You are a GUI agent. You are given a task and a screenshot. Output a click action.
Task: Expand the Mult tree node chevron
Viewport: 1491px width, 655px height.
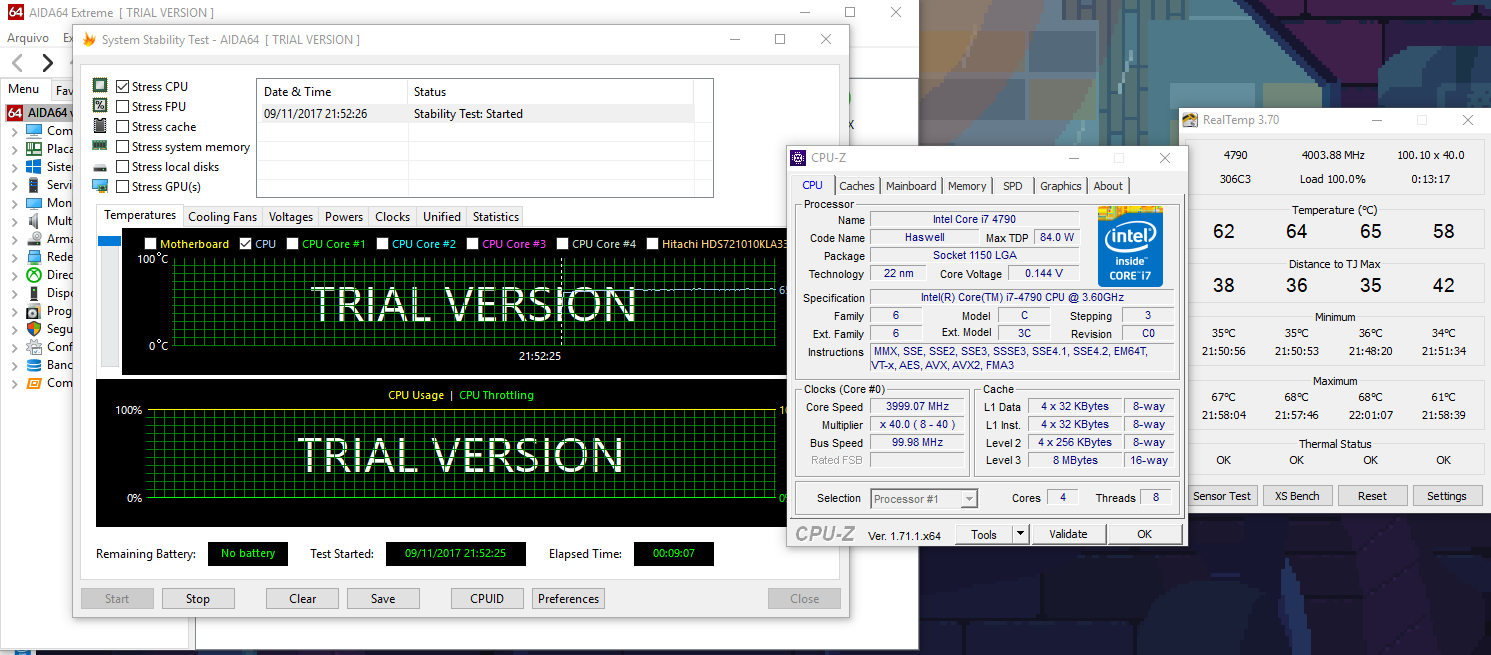tap(14, 221)
